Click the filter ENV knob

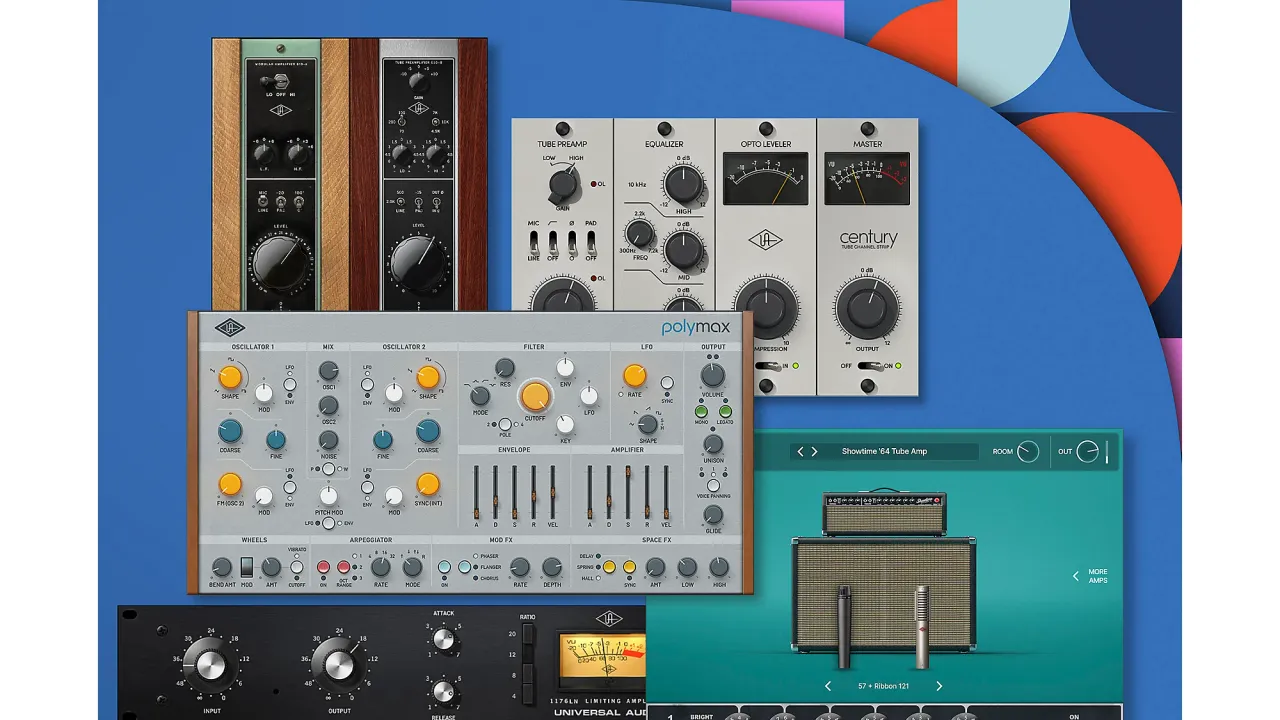(565, 368)
